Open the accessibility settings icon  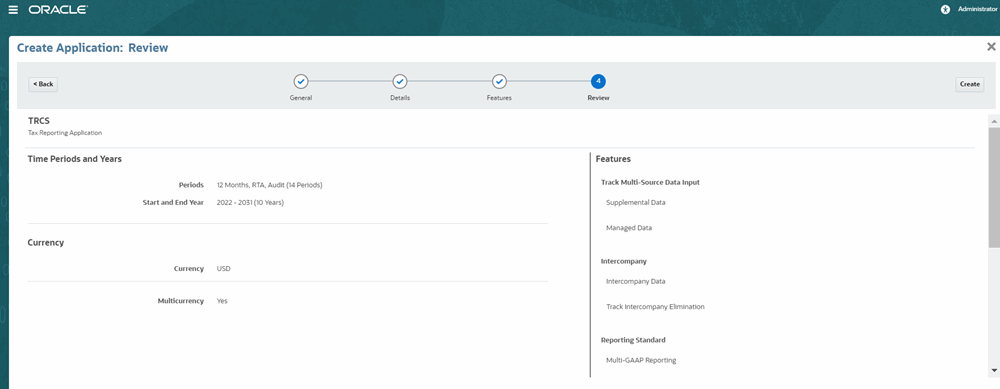[945, 10]
